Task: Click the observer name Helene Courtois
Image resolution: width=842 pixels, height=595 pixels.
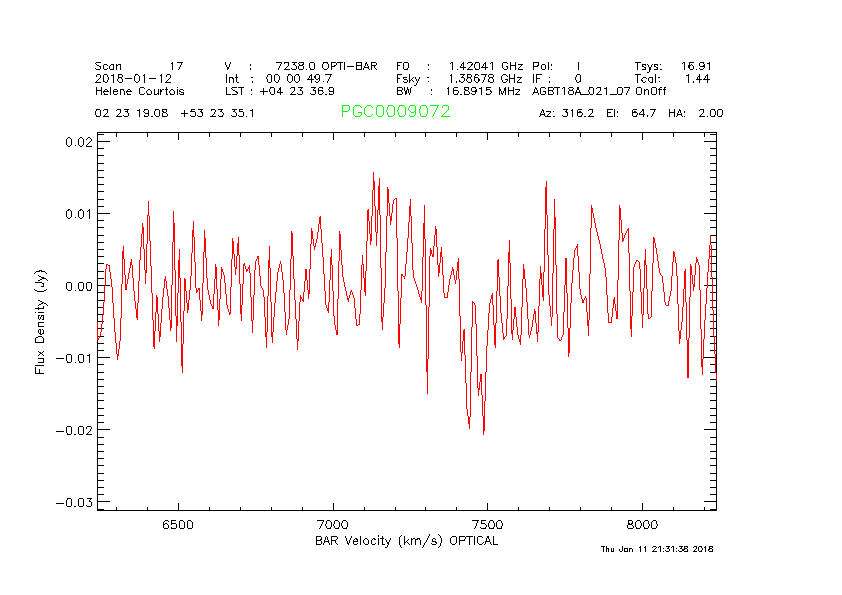Action: point(139,91)
